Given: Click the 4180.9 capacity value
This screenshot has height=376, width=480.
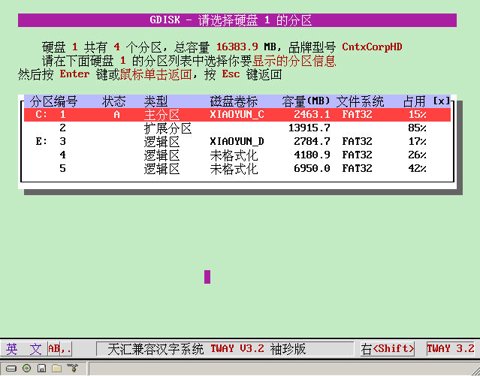Looking at the screenshot, I should pos(312,155).
